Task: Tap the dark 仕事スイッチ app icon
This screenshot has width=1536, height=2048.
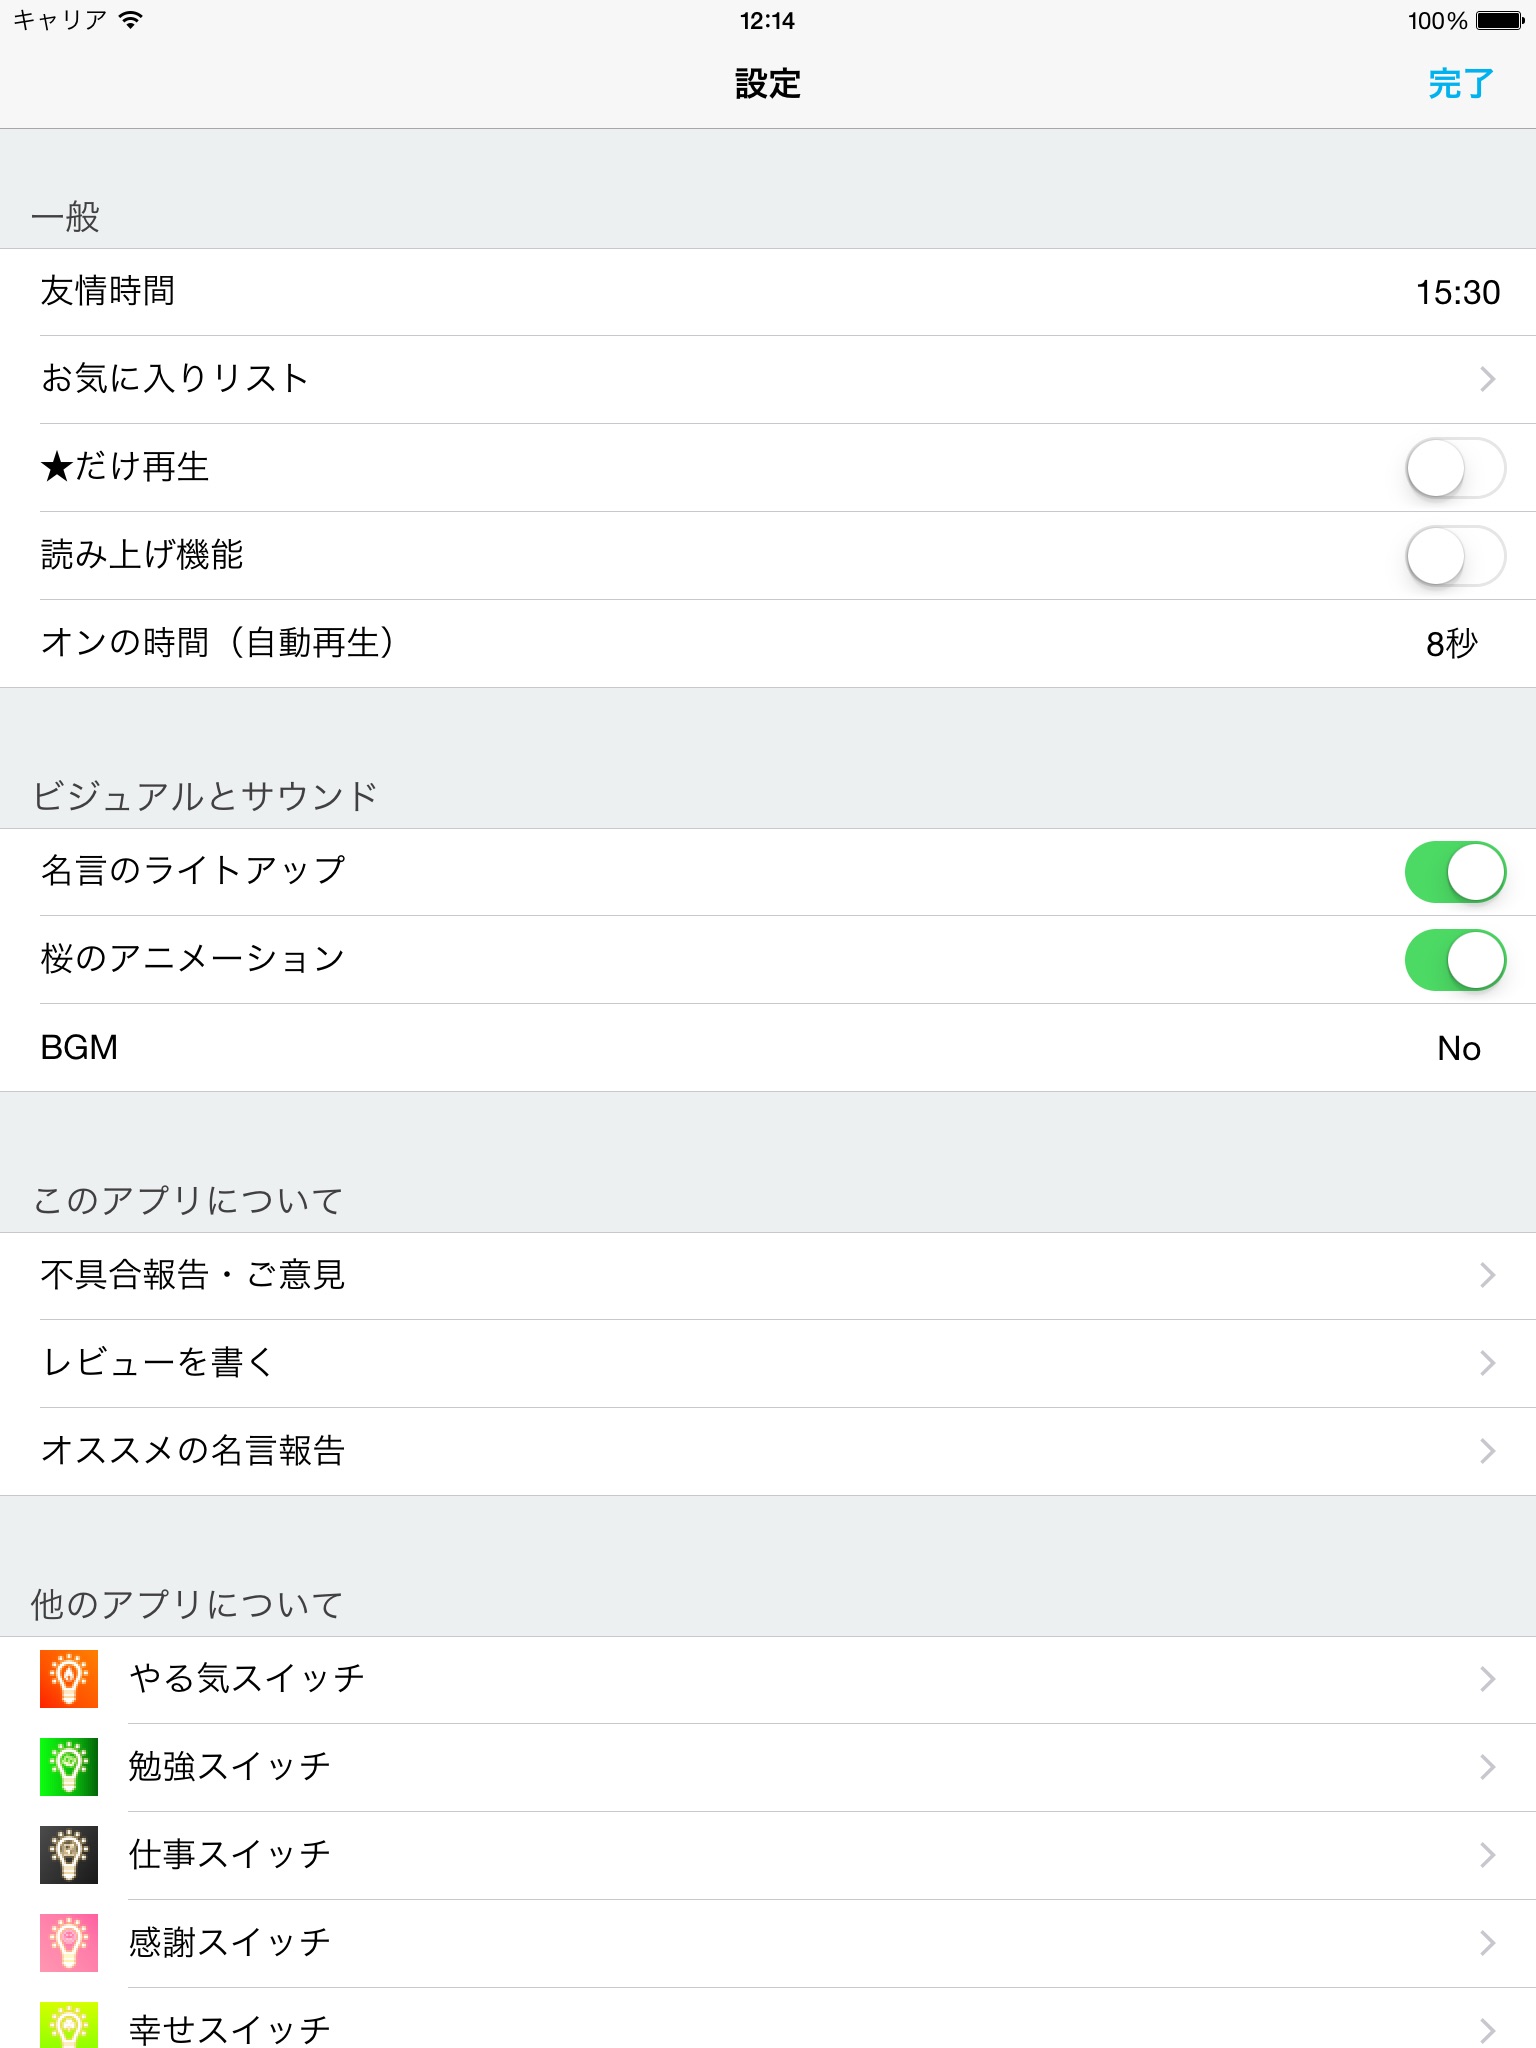Action: (x=69, y=1855)
